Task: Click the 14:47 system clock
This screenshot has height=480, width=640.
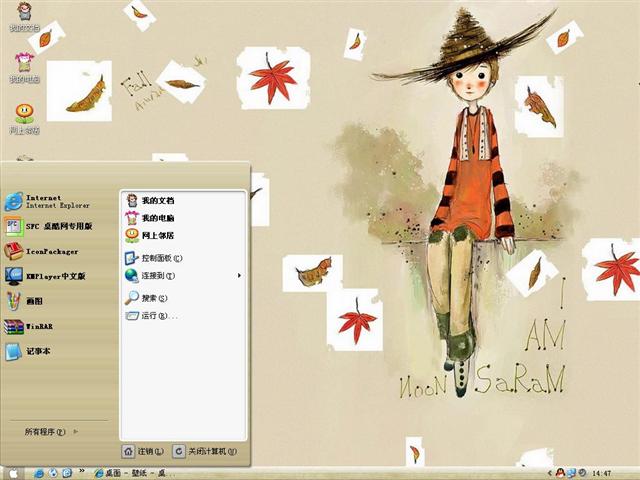Action: pyautogui.click(x=602, y=473)
